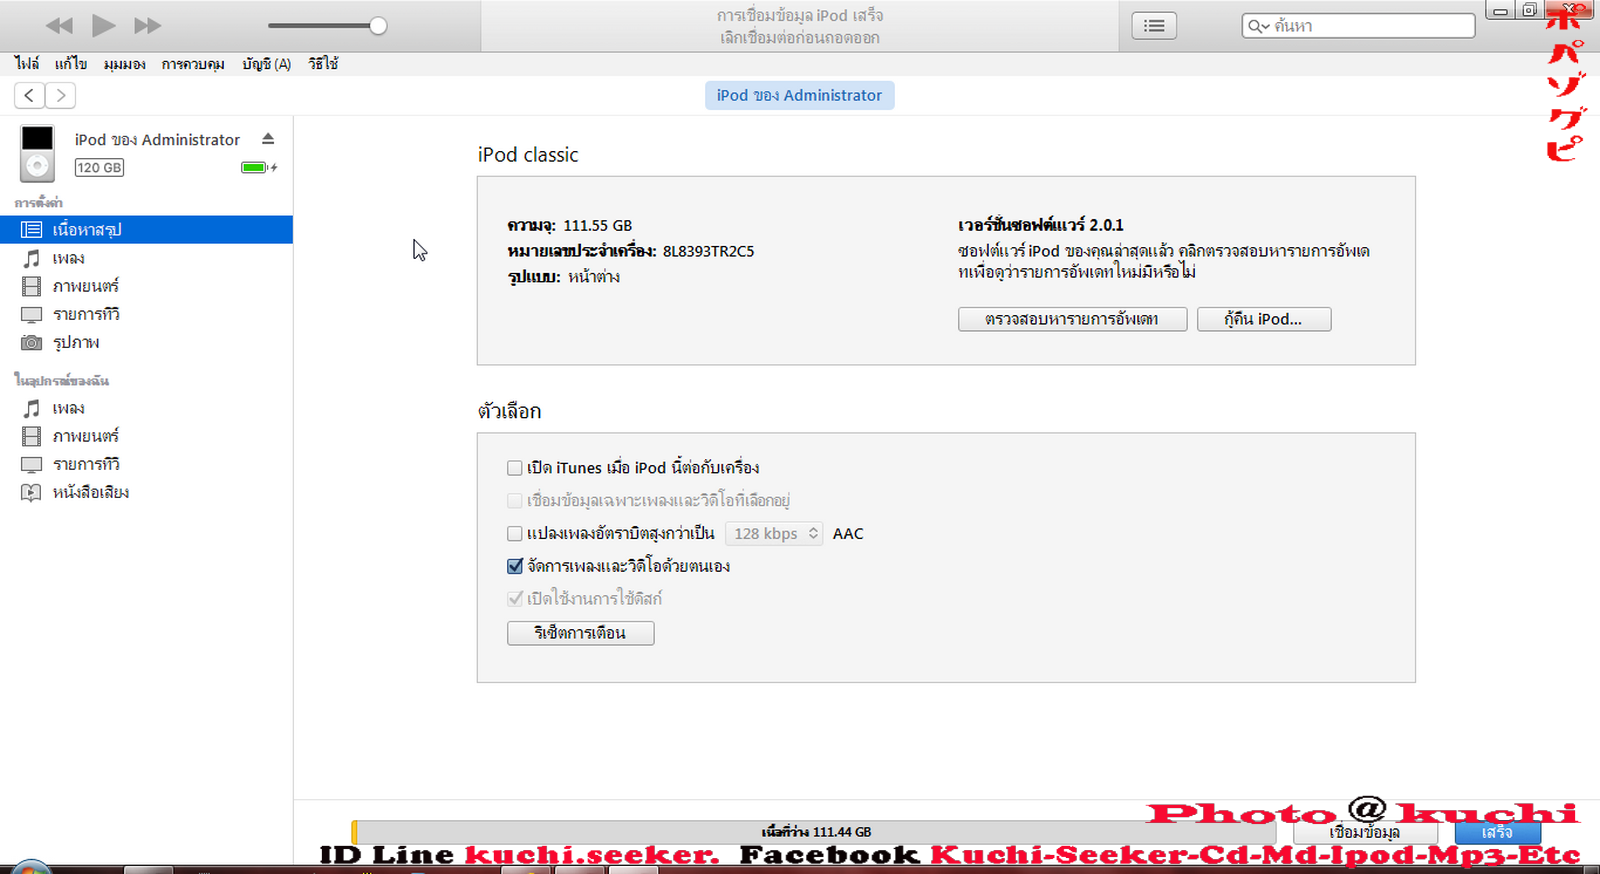Click the 120 GB capacity badge
Screen dimensions: 1600x874
pos(99,168)
